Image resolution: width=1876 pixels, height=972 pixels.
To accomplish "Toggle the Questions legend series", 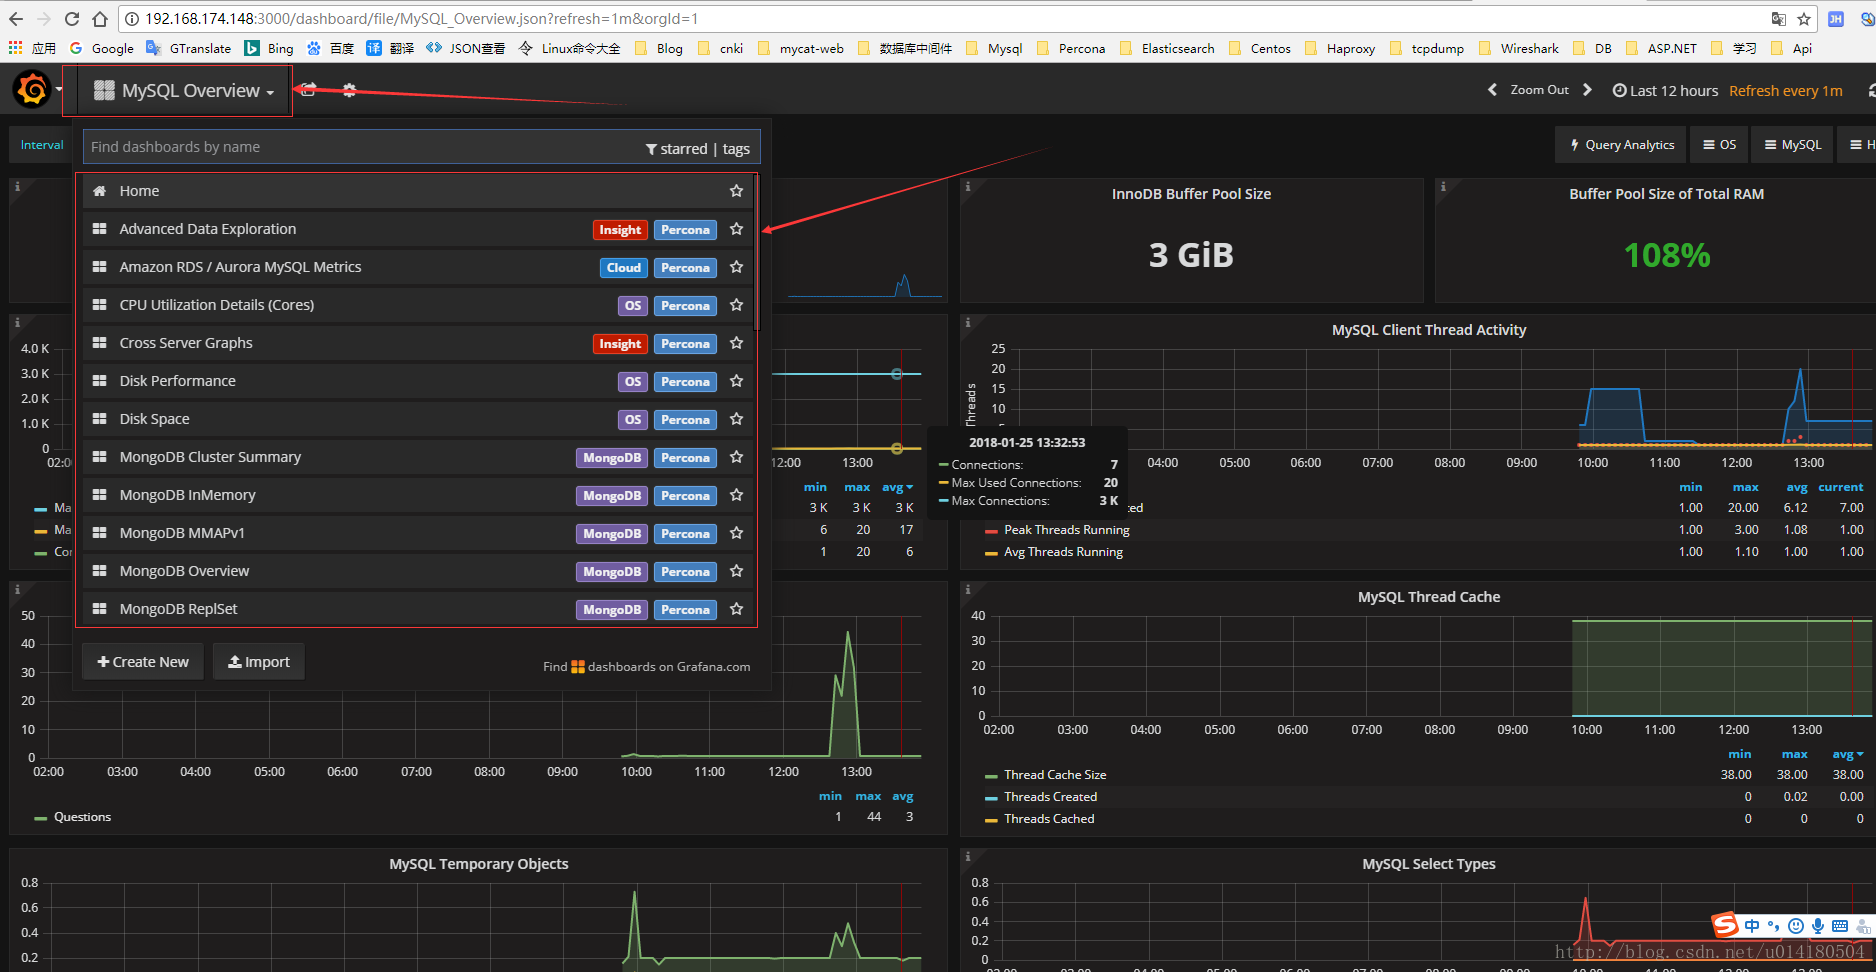I will 82,817.
